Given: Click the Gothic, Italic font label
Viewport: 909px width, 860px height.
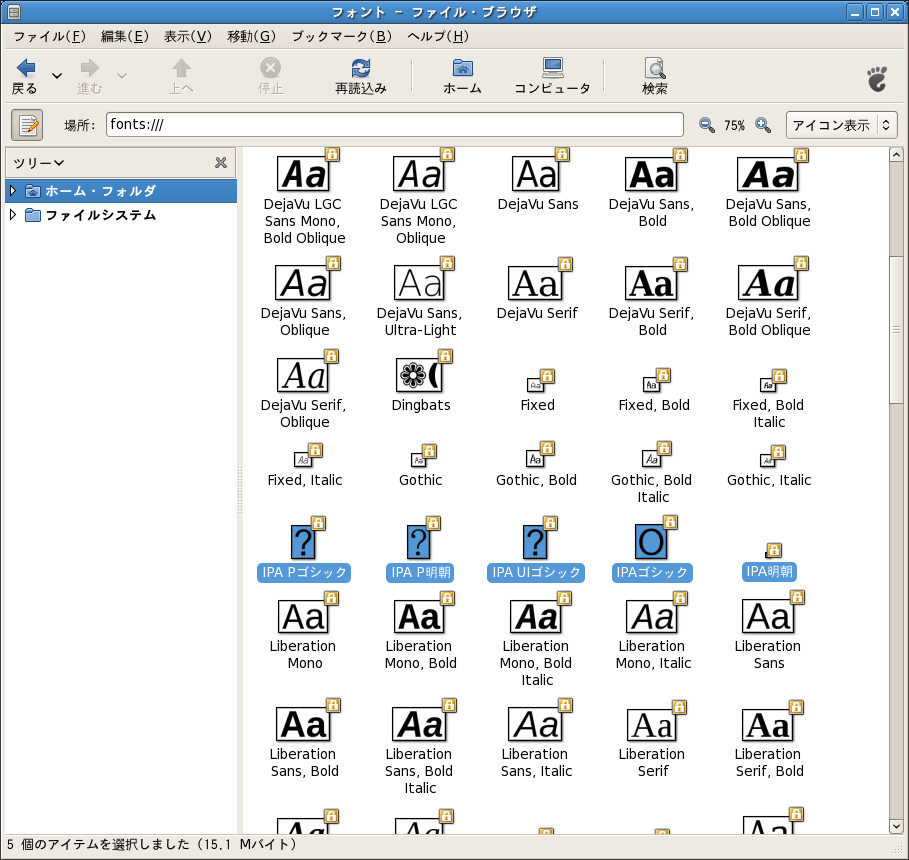Looking at the screenshot, I should pos(769,480).
